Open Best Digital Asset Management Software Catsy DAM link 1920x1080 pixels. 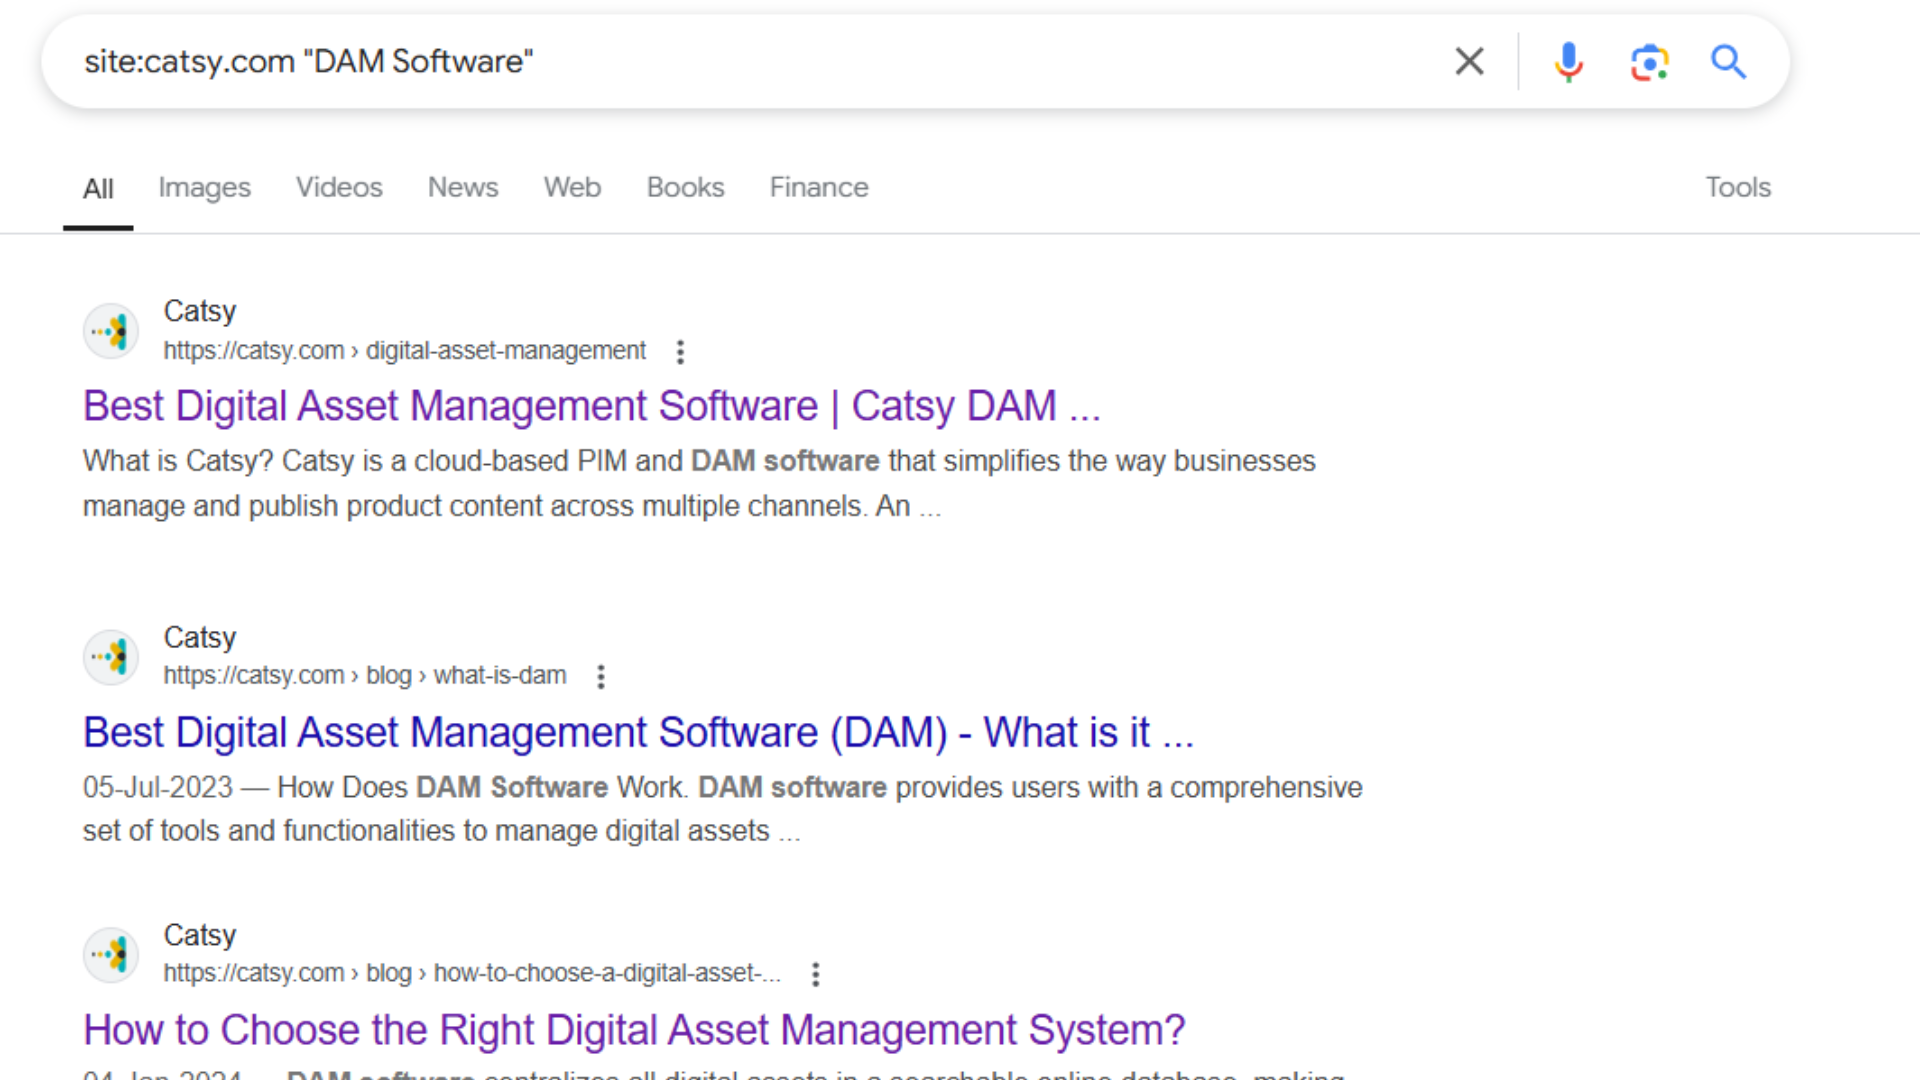591,406
